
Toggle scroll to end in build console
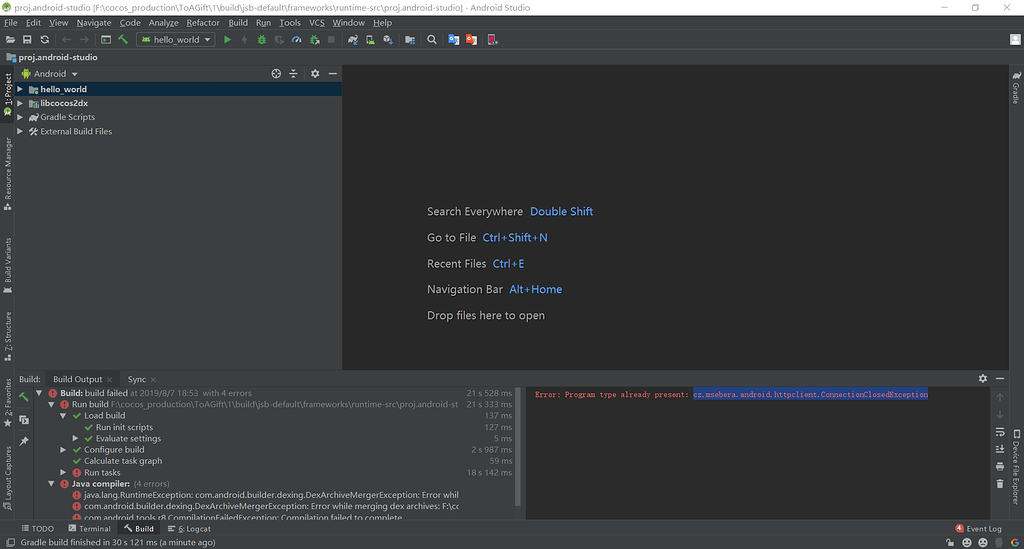(1000, 449)
